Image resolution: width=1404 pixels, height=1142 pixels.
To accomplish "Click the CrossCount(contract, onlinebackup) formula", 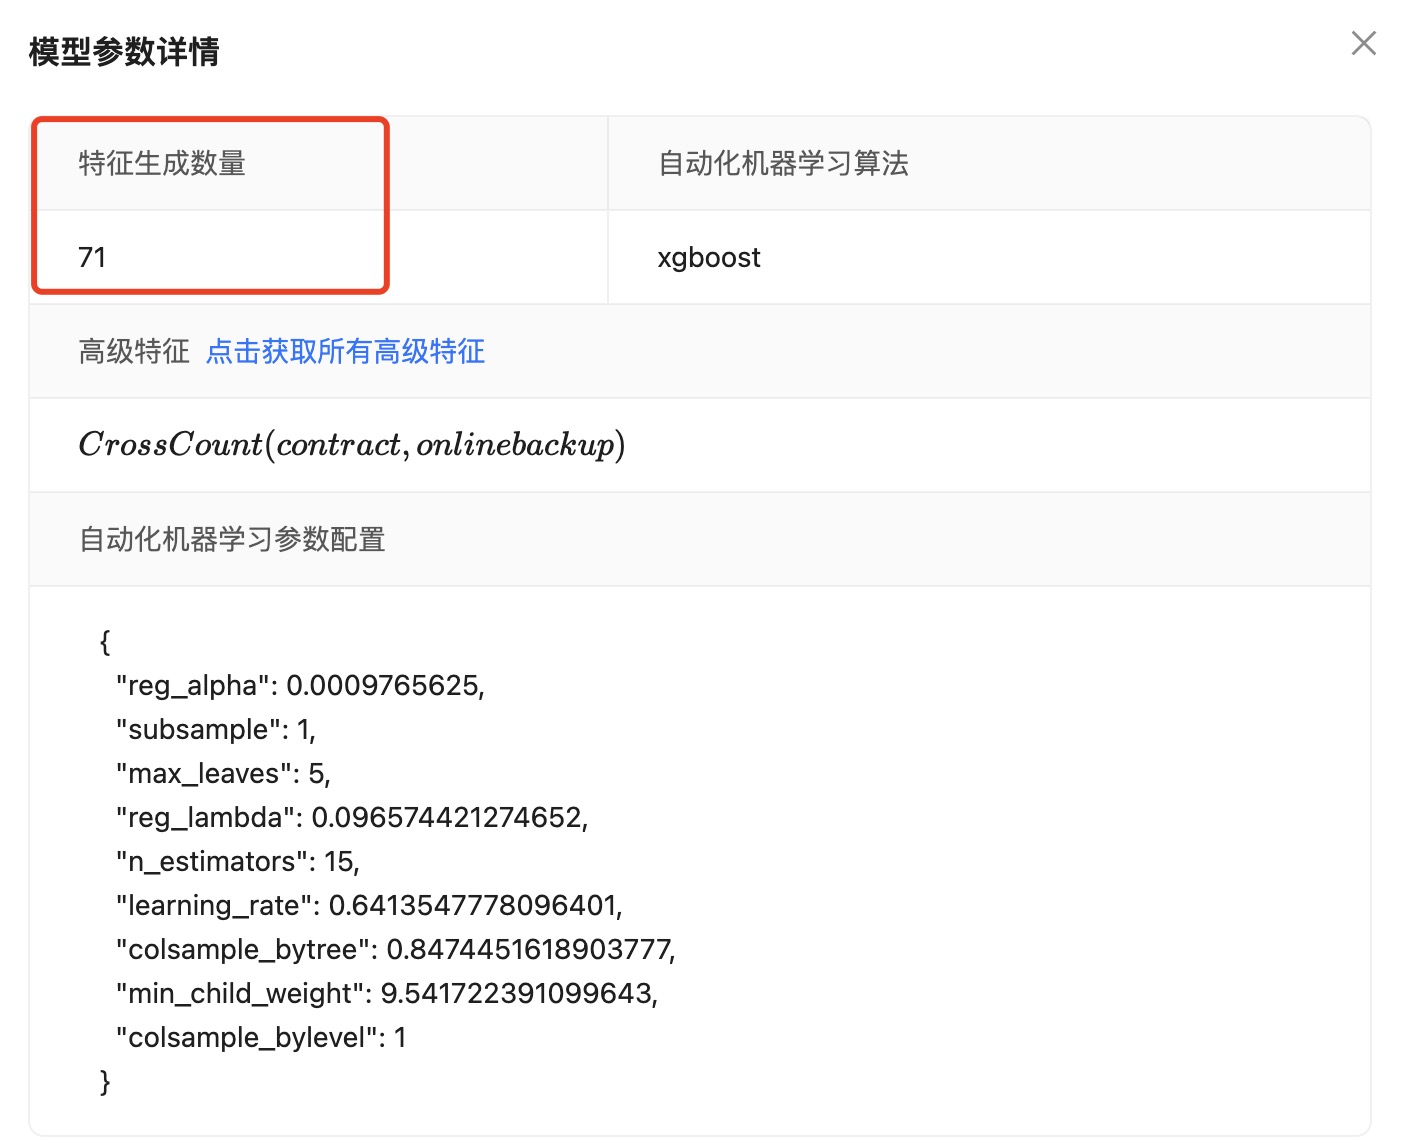I will pyautogui.click(x=352, y=445).
